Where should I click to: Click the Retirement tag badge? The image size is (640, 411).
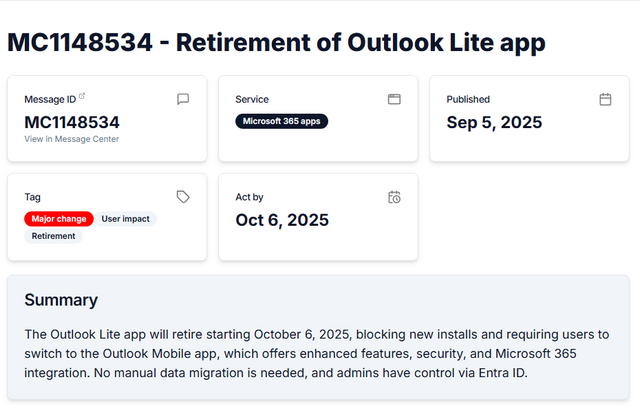[54, 236]
